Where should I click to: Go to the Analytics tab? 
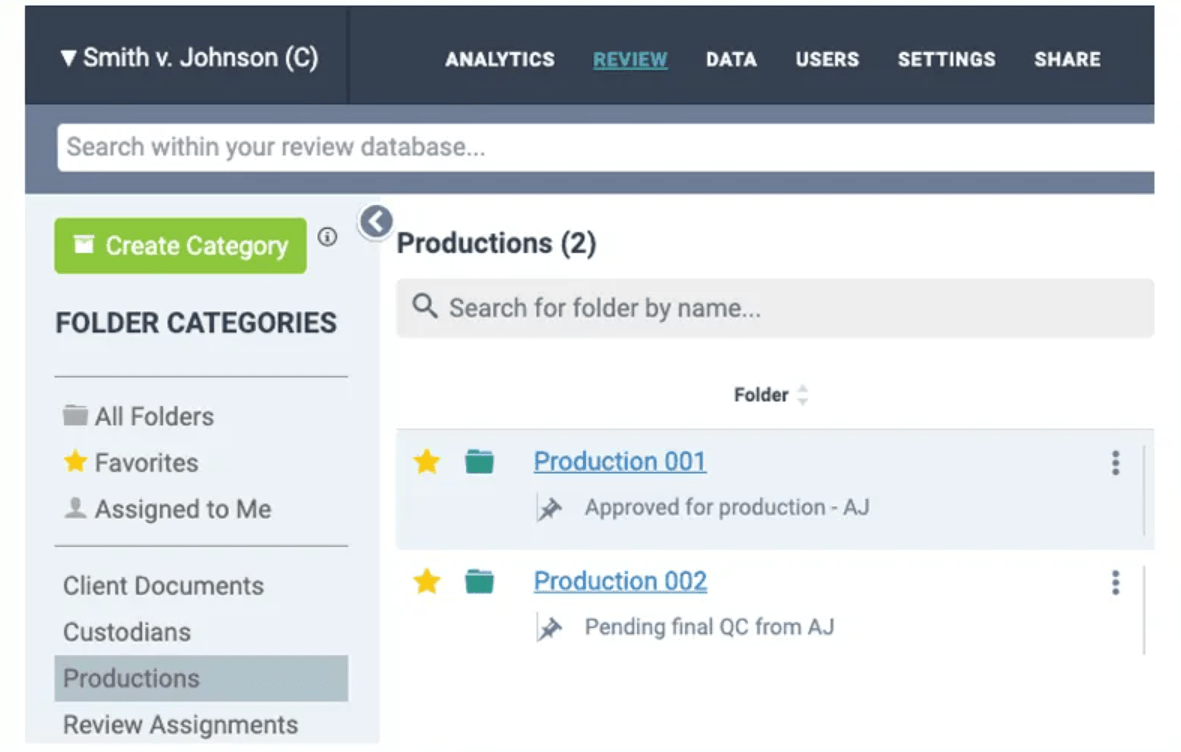click(499, 59)
